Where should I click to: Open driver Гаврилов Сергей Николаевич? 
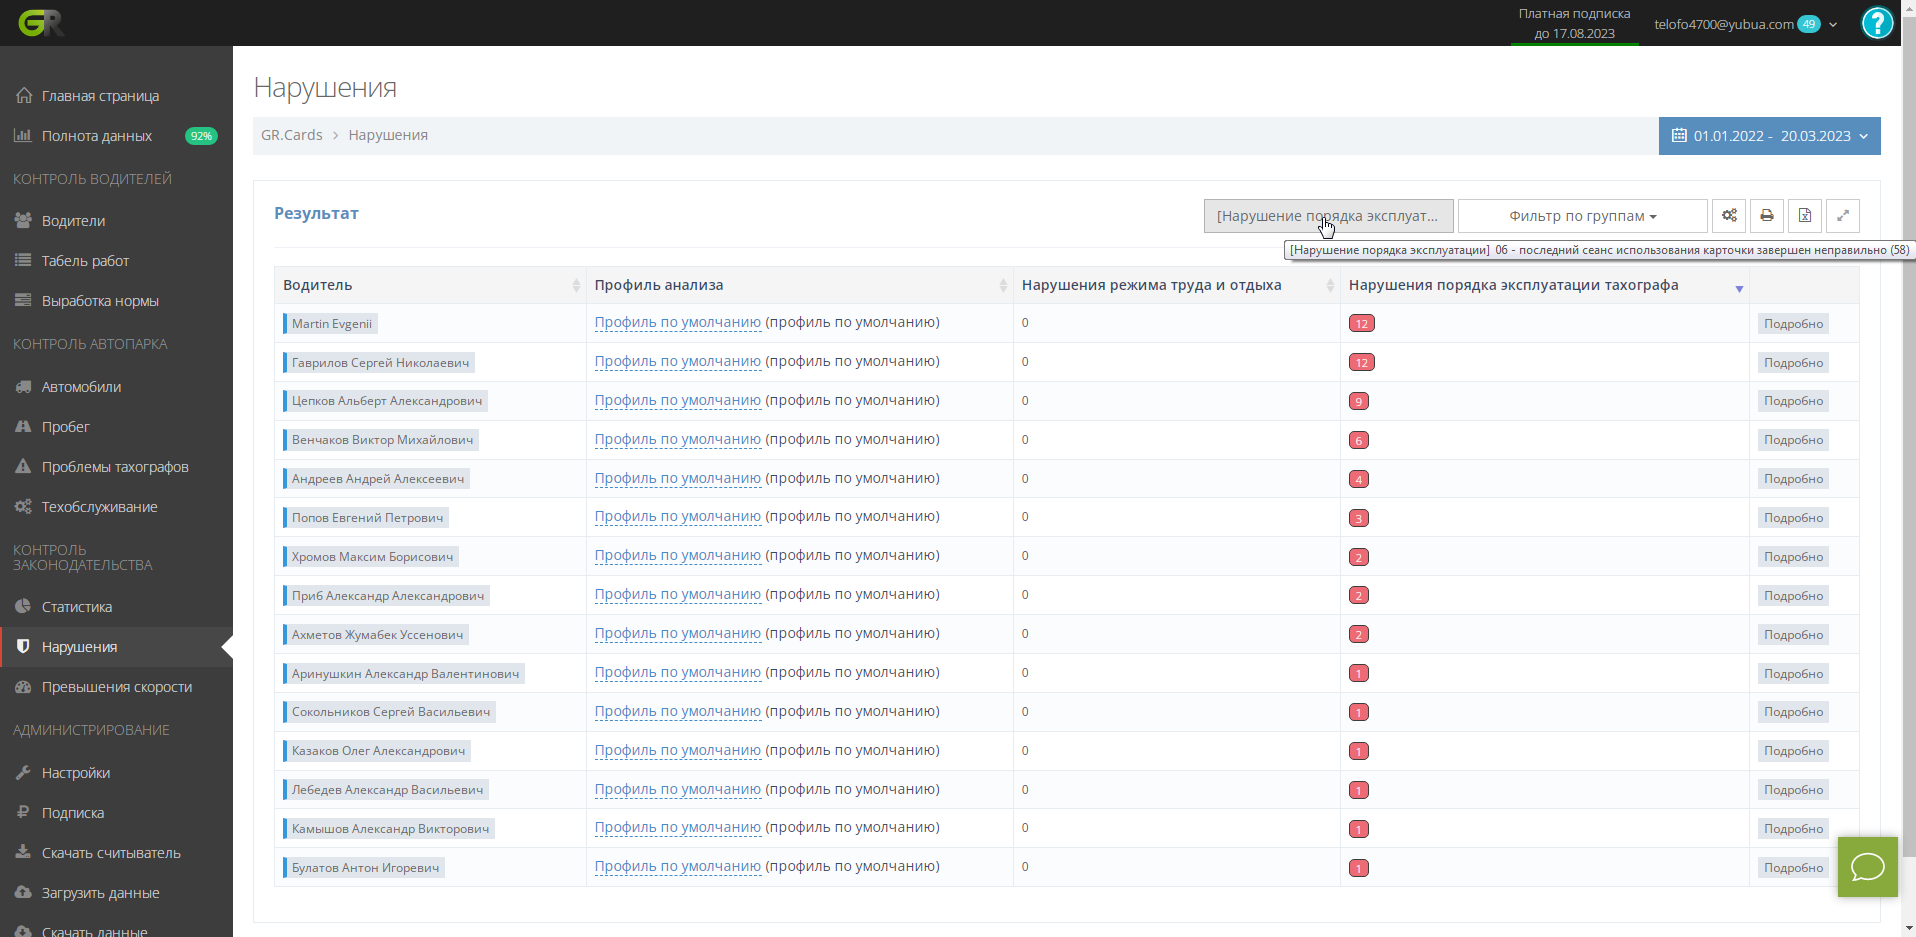(x=380, y=363)
